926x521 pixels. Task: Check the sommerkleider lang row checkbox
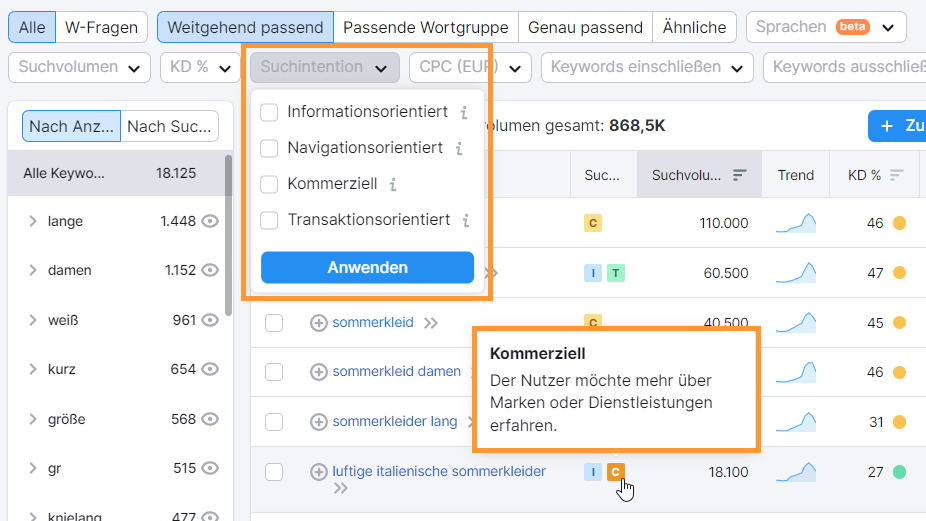[x=274, y=422]
